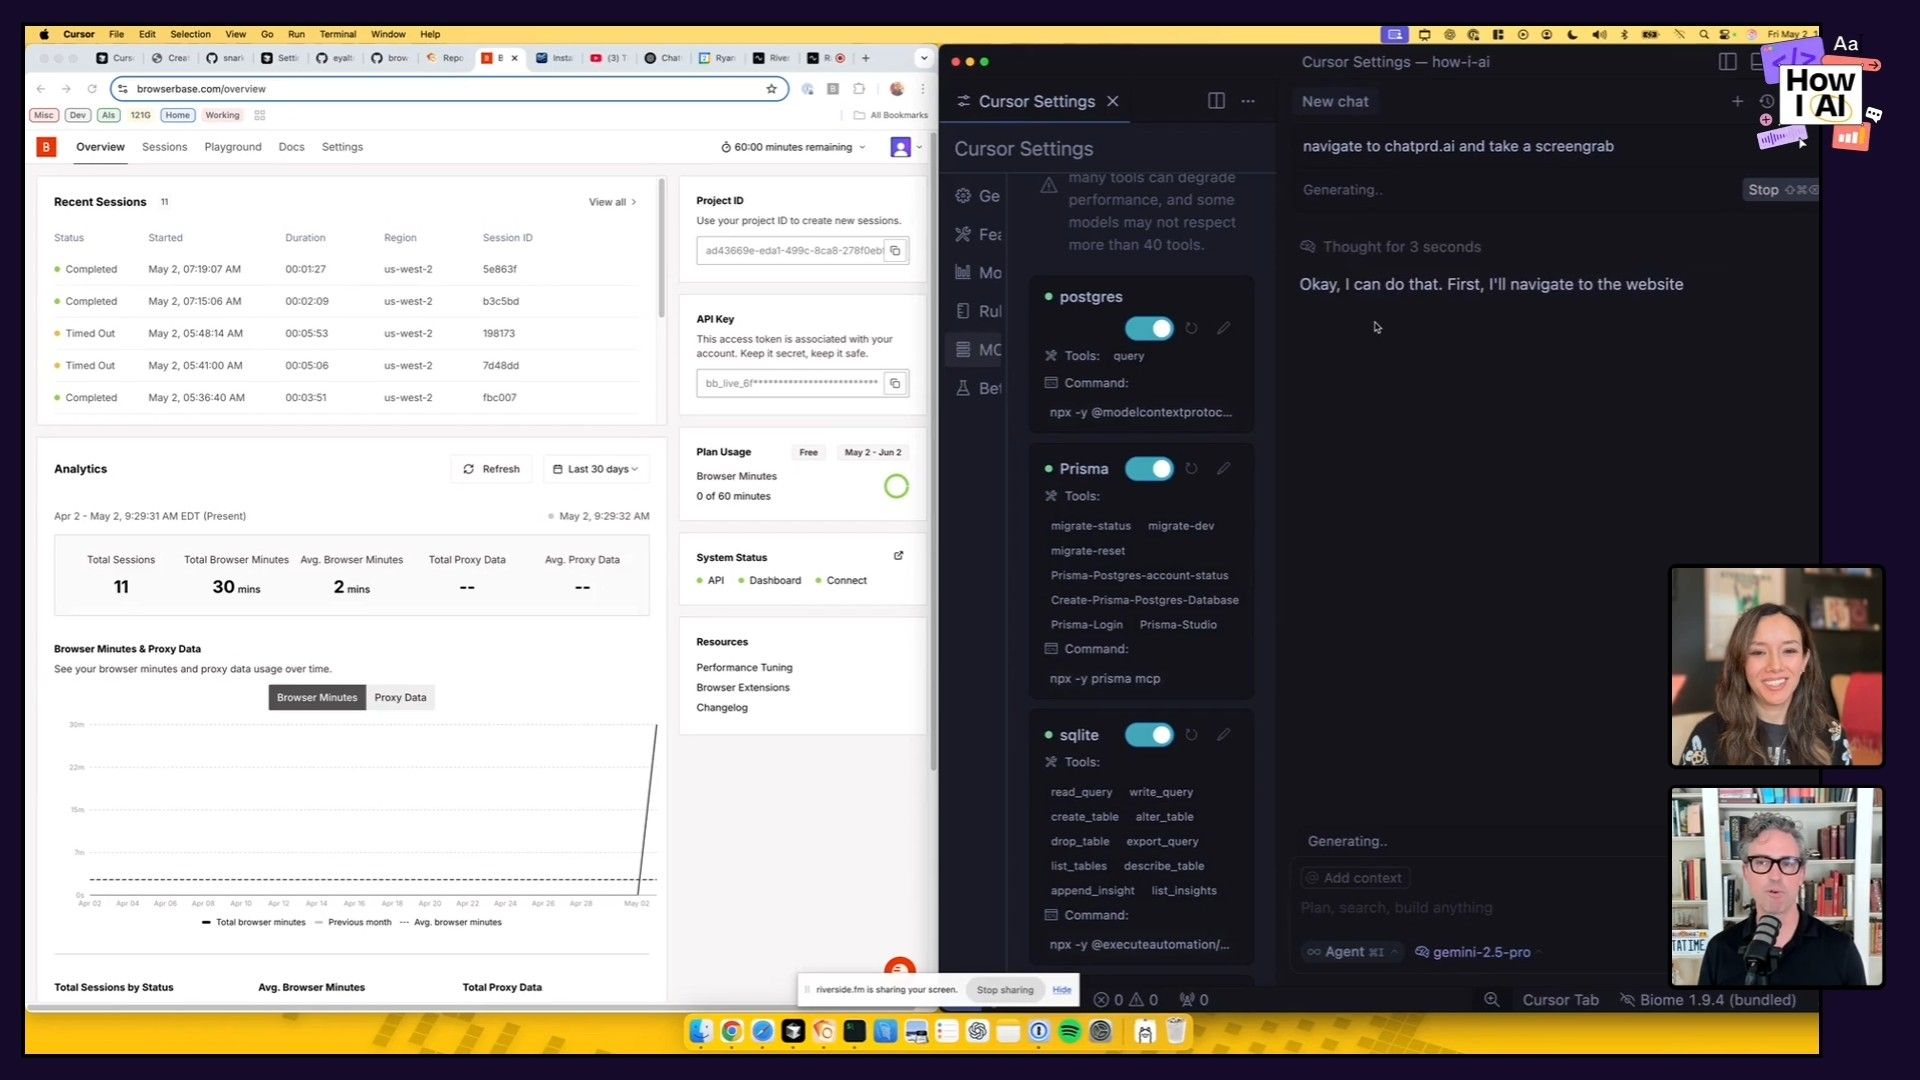Click the Browserbase logo icon

46,147
